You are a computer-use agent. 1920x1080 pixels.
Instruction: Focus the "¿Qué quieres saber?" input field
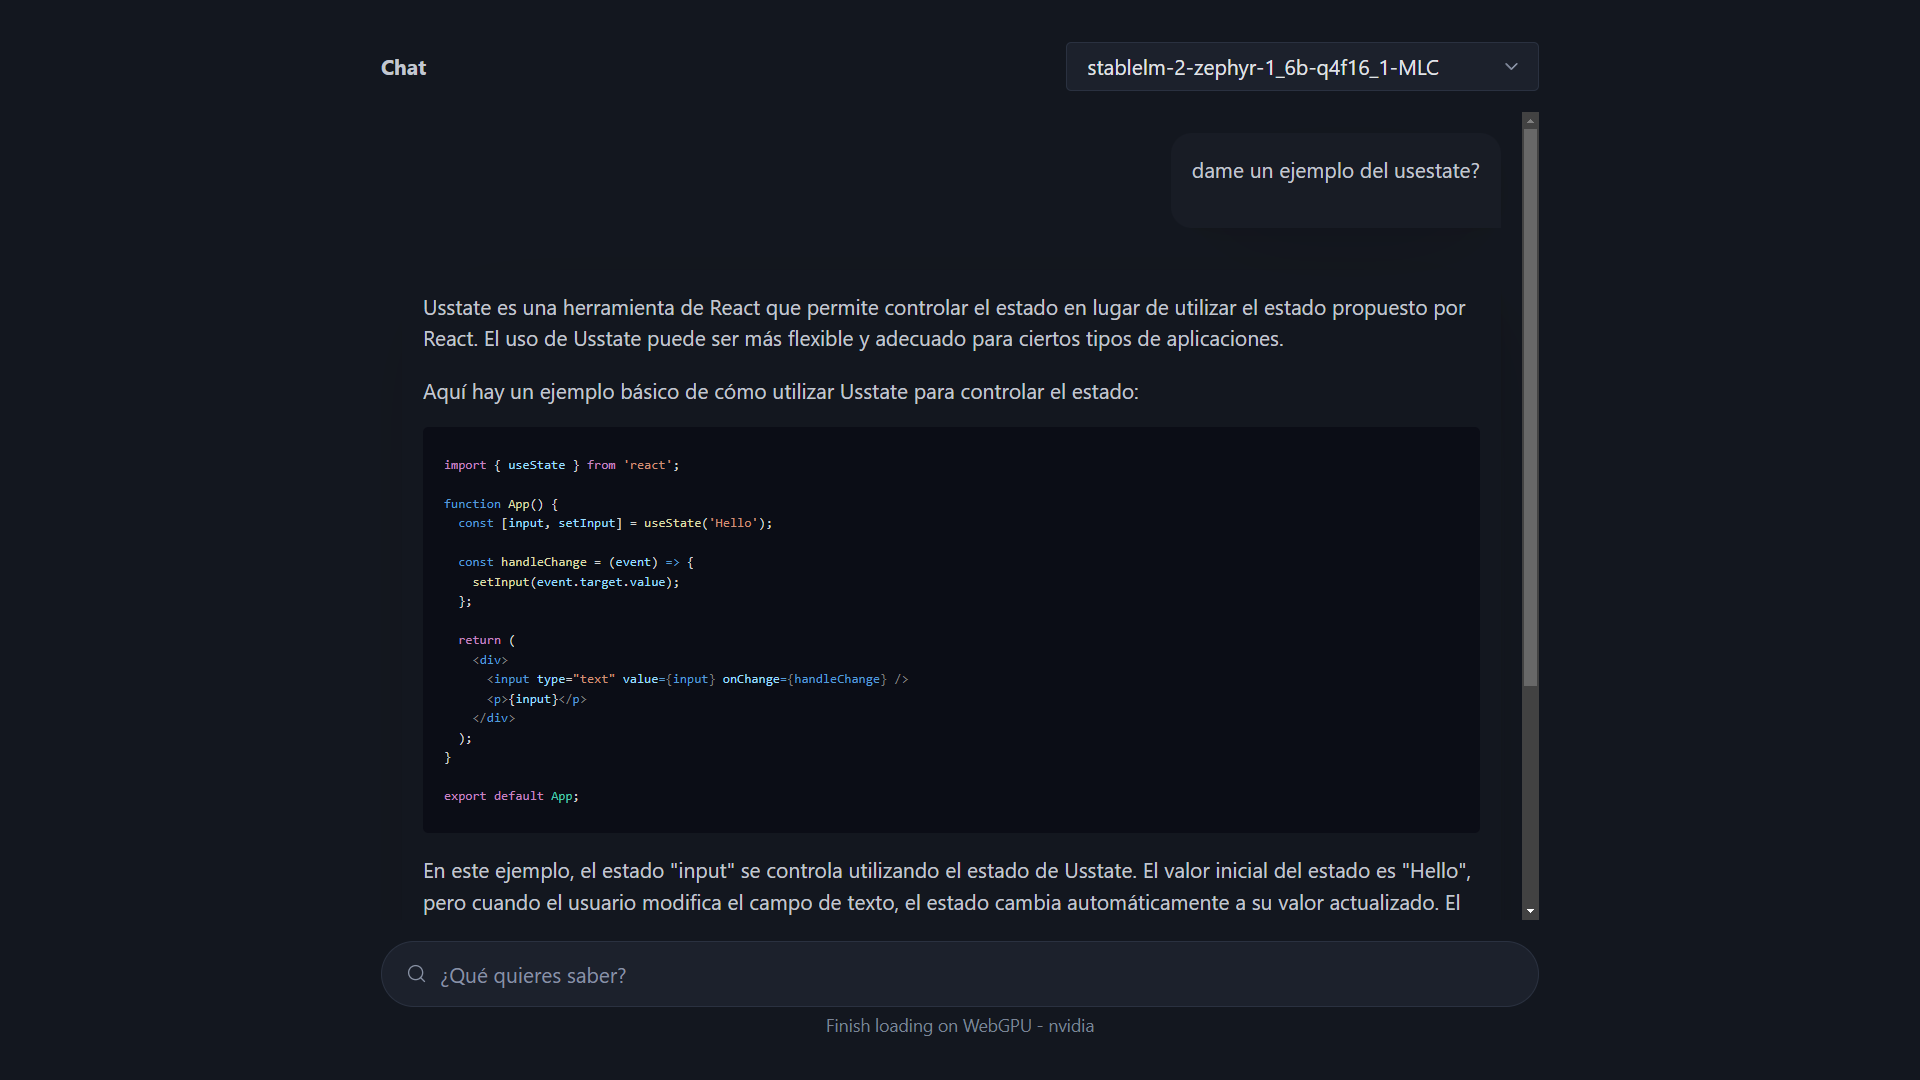(960, 974)
